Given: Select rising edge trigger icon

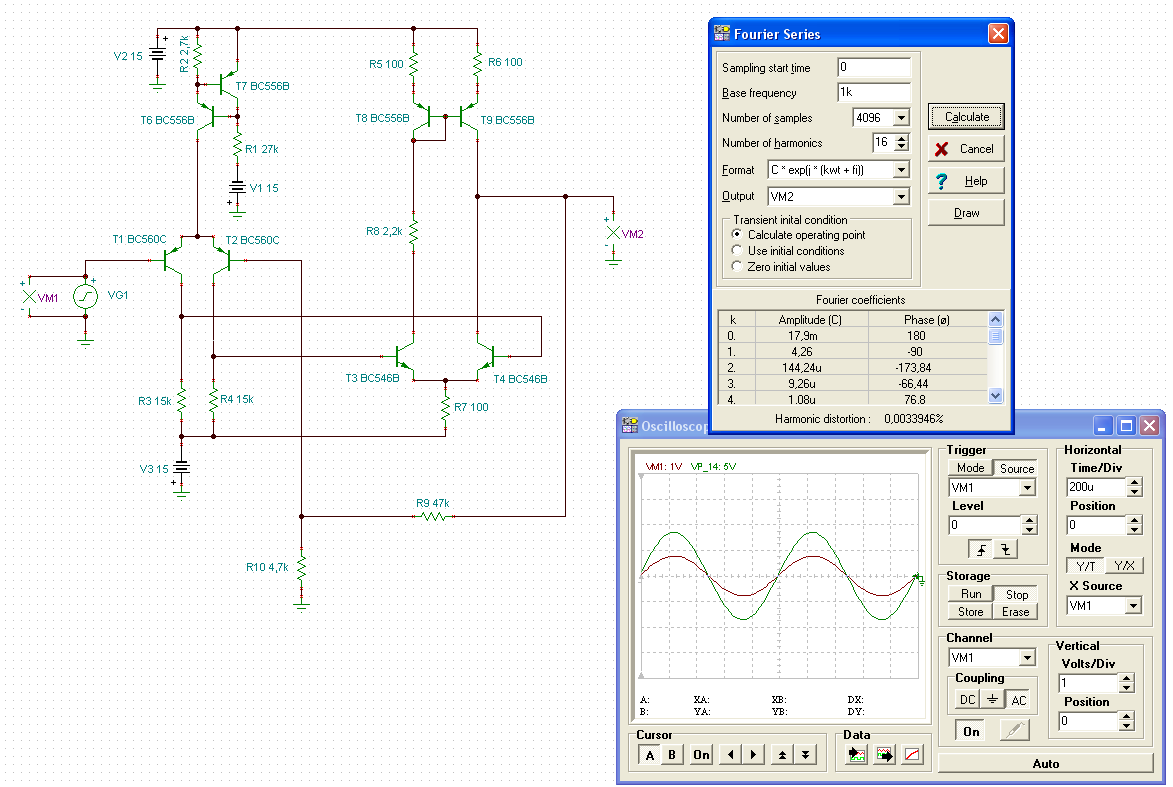Looking at the screenshot, I should [979, 549].
